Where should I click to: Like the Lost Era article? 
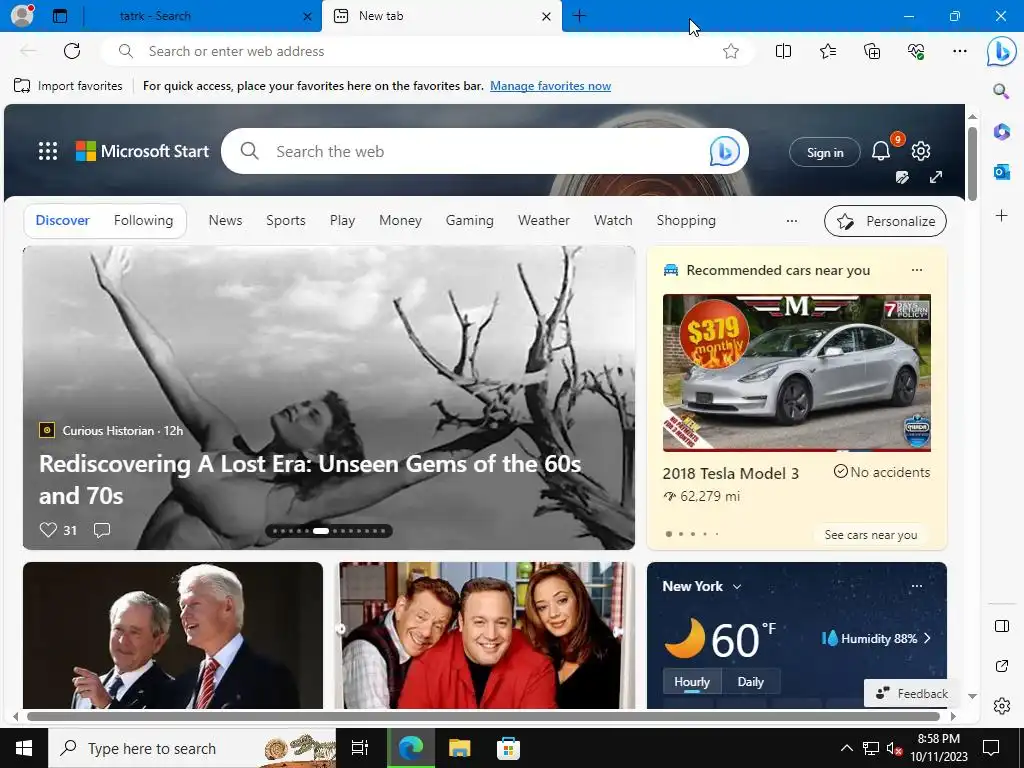pyautogui.click(x=48, y=530)
